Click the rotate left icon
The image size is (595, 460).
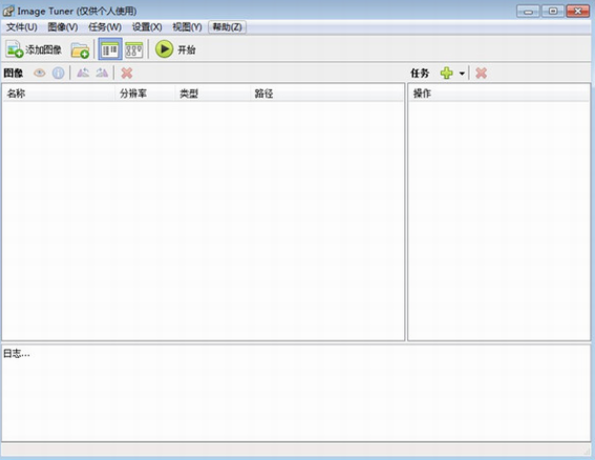[83, 72]
